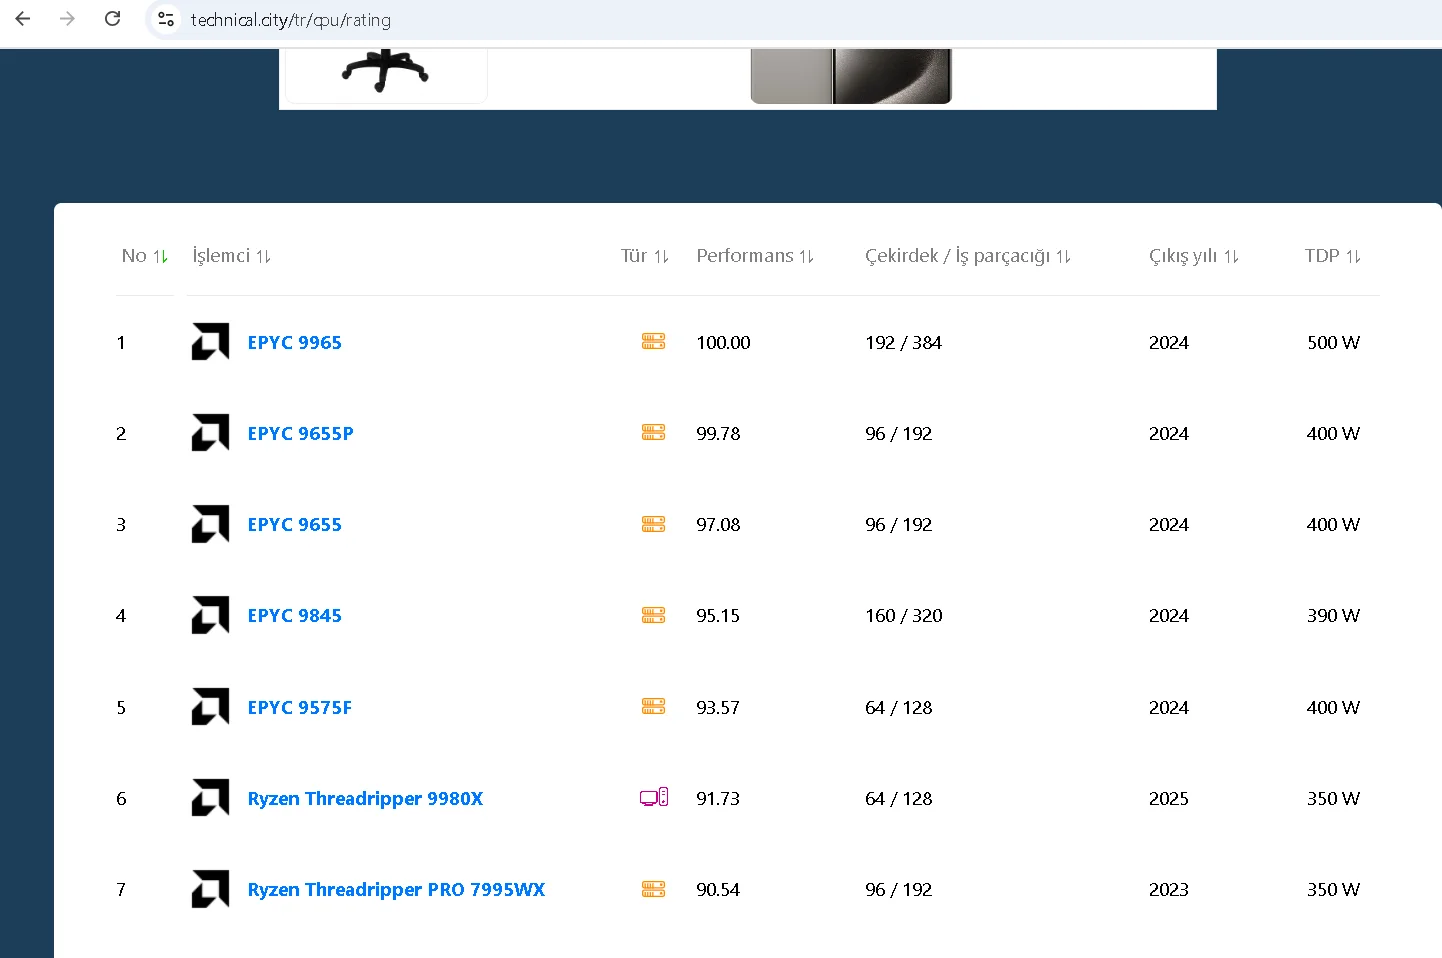The image size is (1442, 958).
Task: Sort table by TDP column
Action: click(x=1333, y=256)
